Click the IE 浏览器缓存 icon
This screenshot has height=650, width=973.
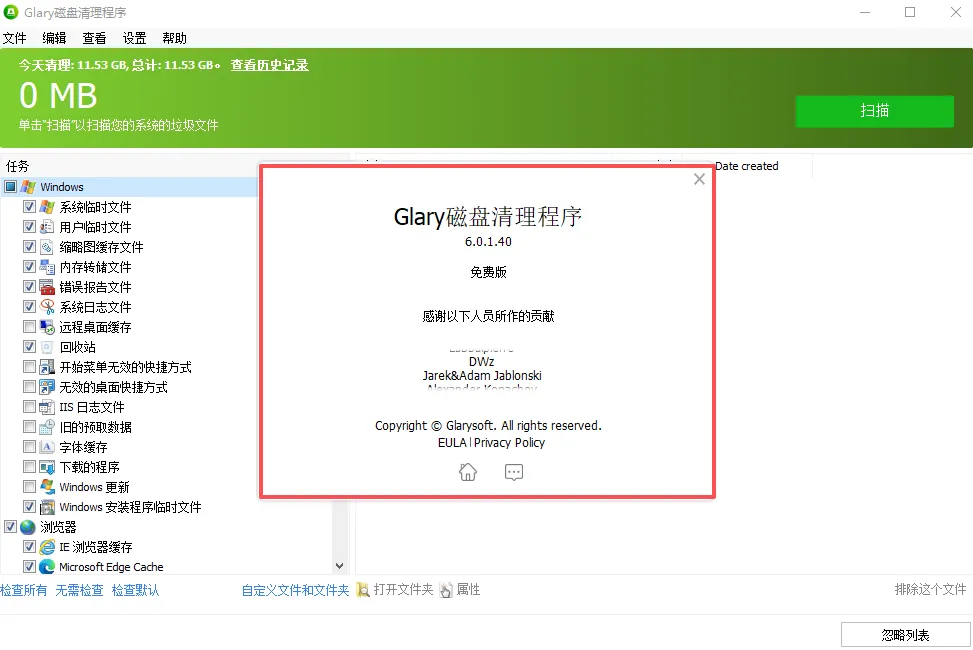[x=47, y=547]
